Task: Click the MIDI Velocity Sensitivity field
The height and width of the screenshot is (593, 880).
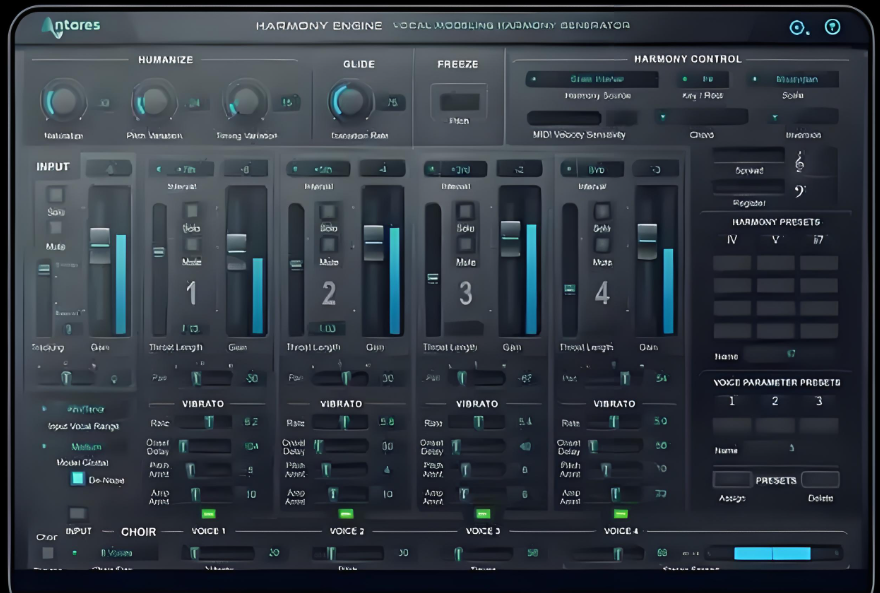Action: click(564, 118)
